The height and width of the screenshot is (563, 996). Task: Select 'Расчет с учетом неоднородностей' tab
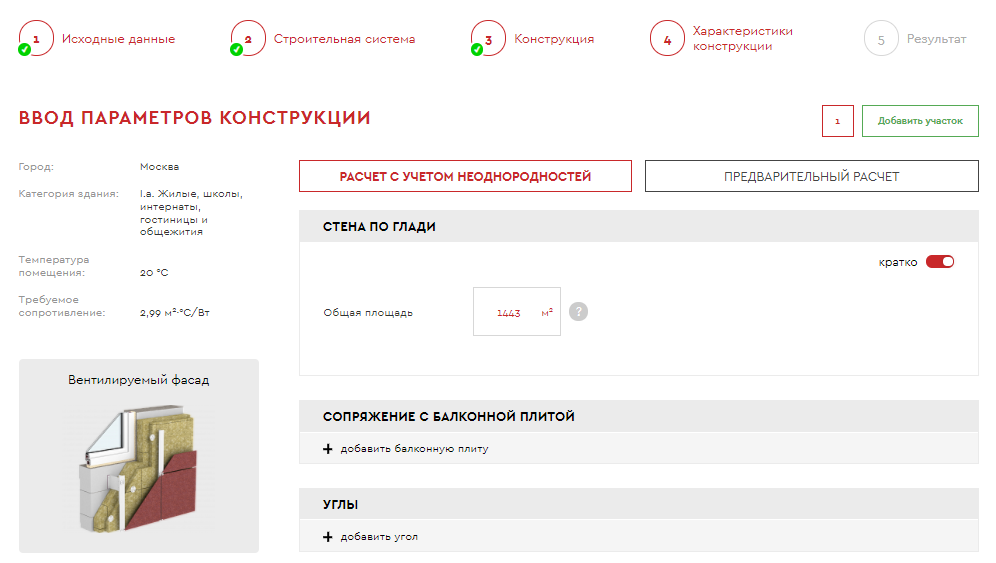coord(465,176)
